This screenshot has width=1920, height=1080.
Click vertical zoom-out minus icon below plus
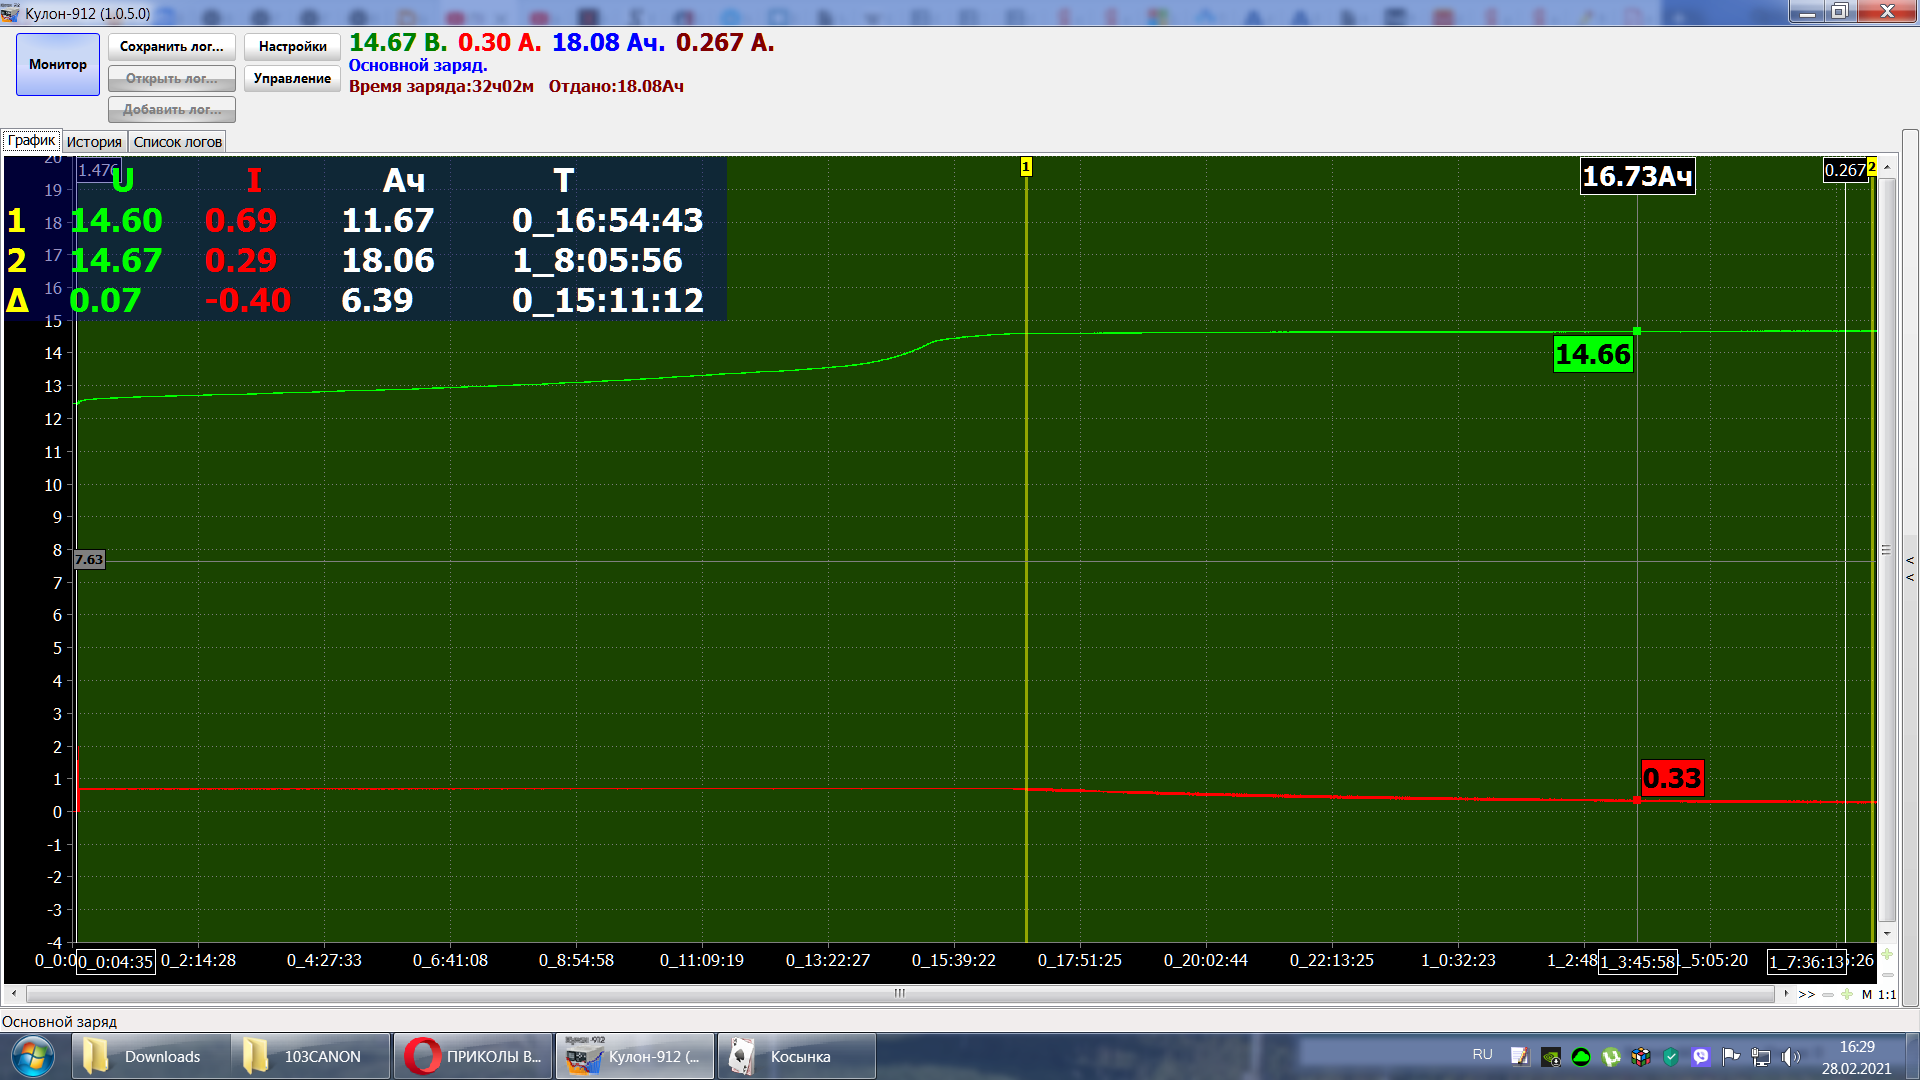[1887, 974]
